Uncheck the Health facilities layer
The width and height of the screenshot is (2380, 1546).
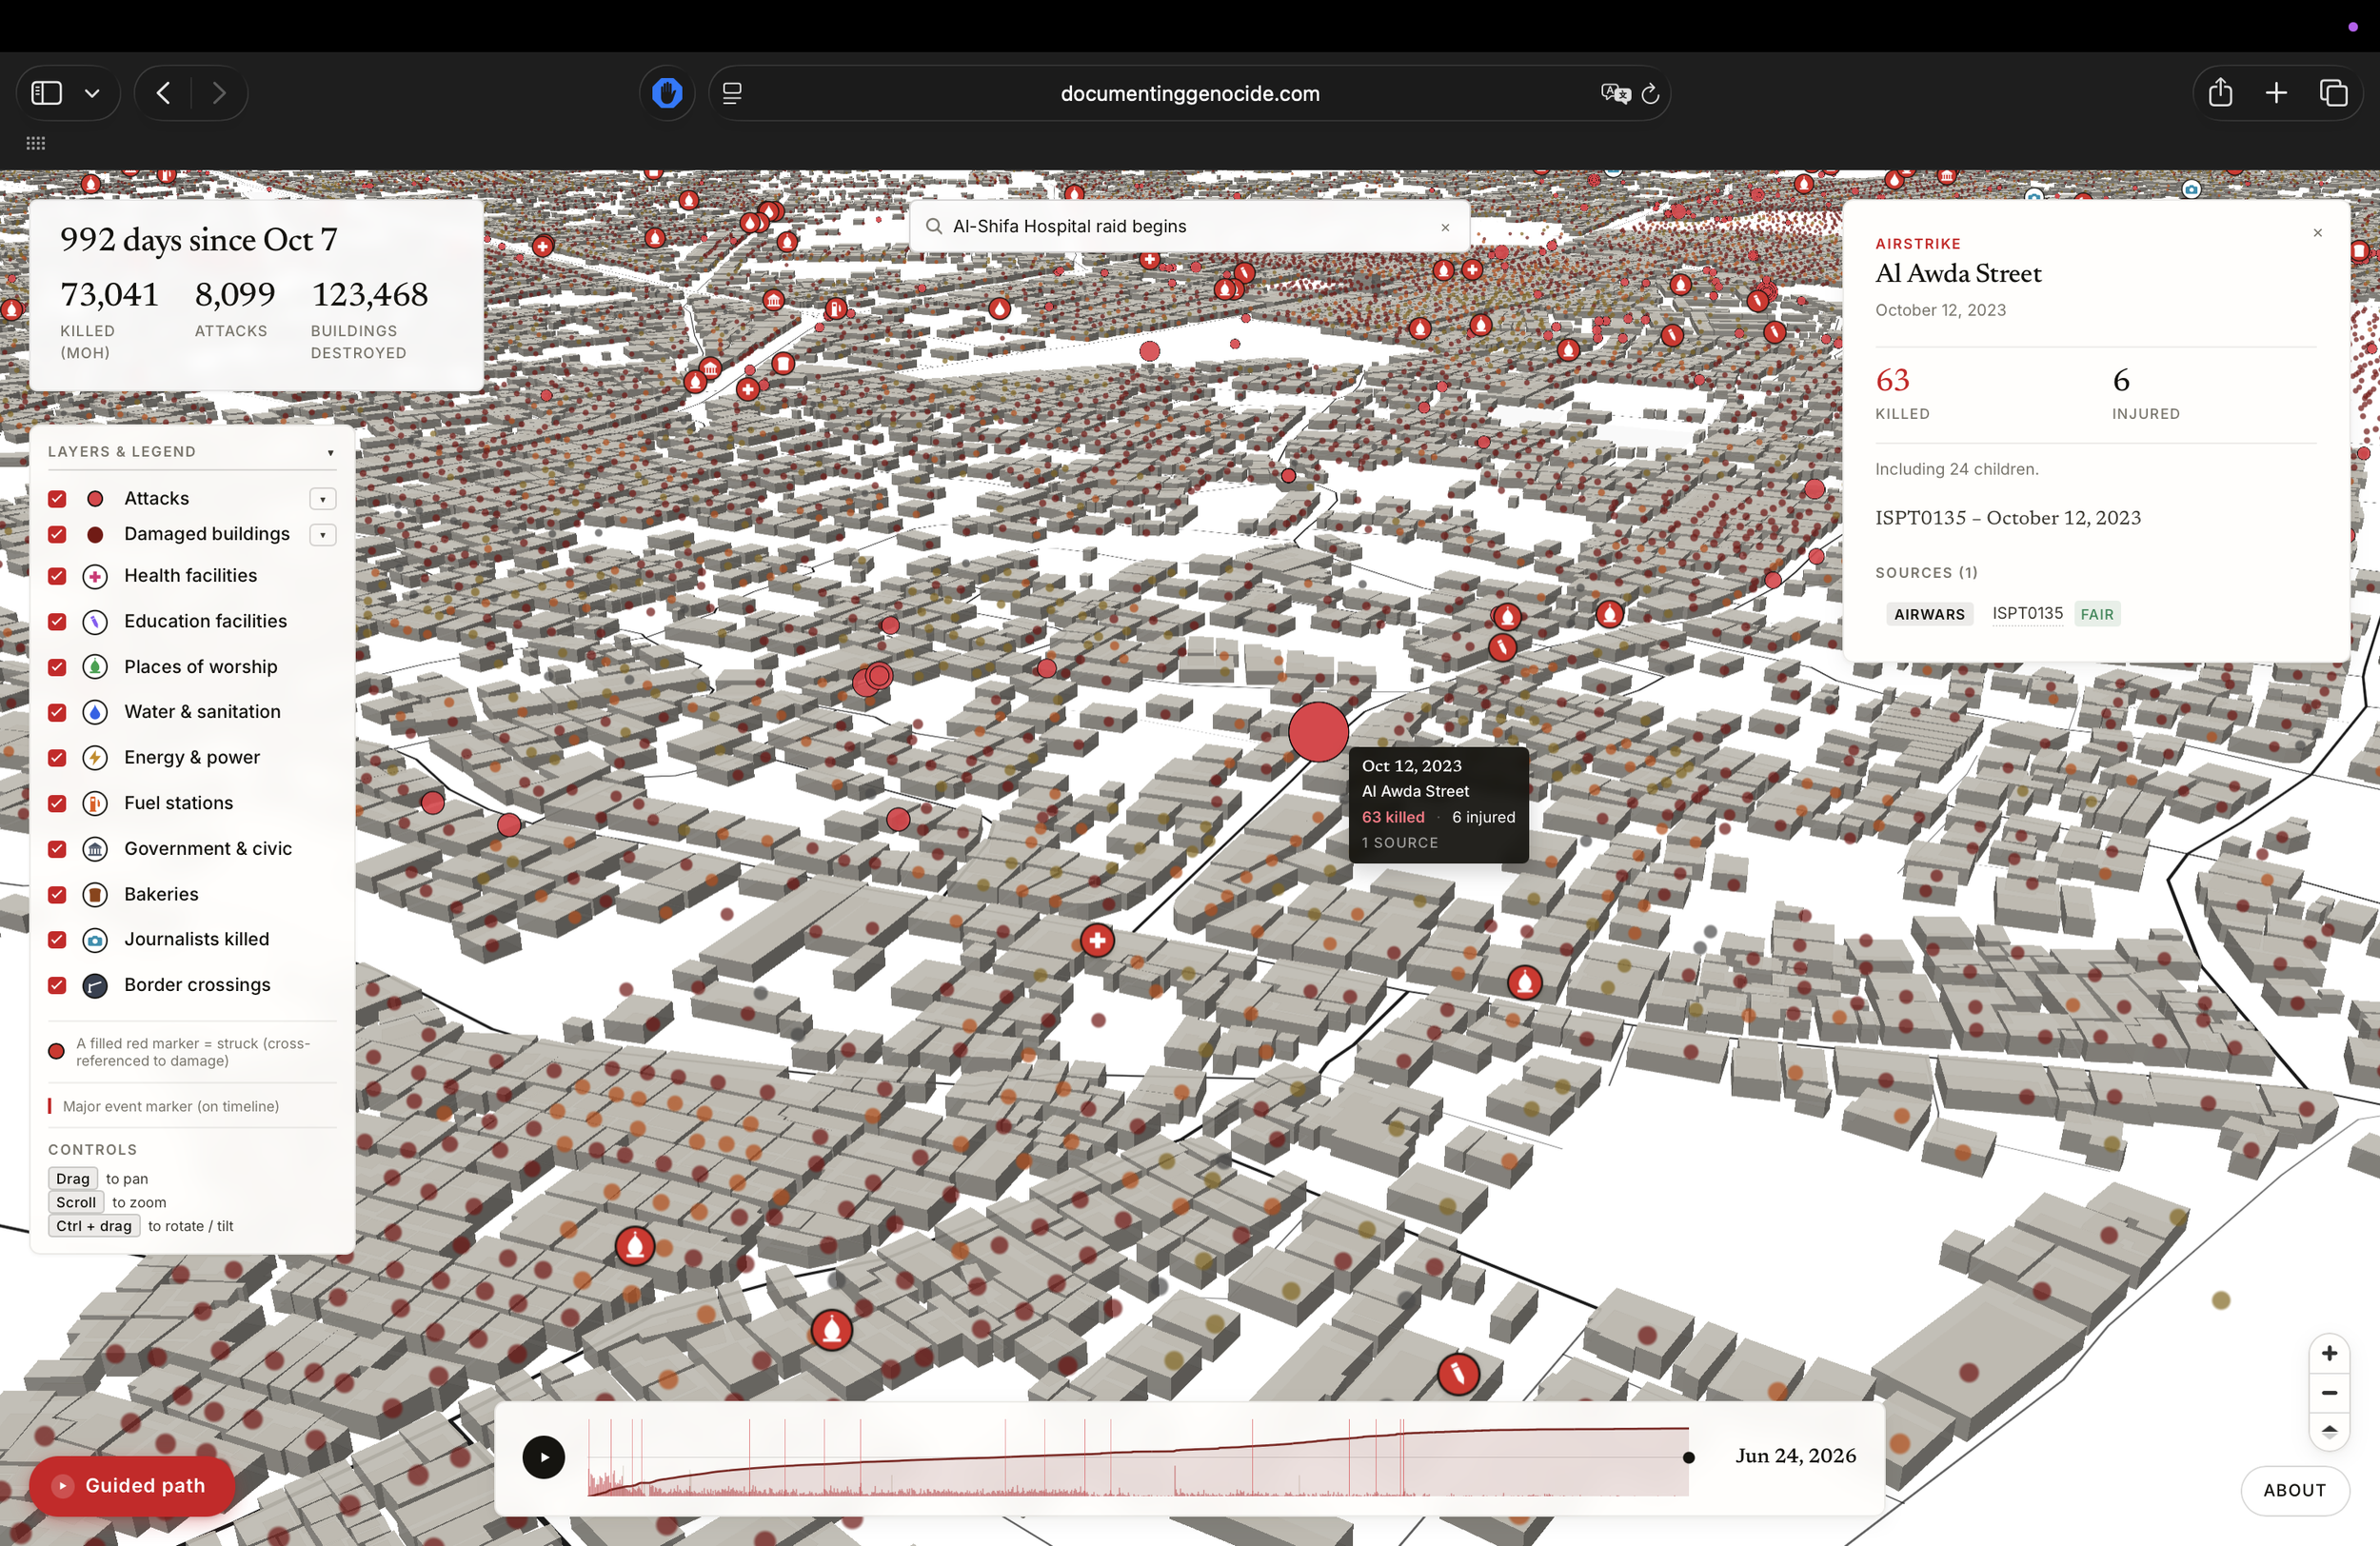[x=57, y=576]
